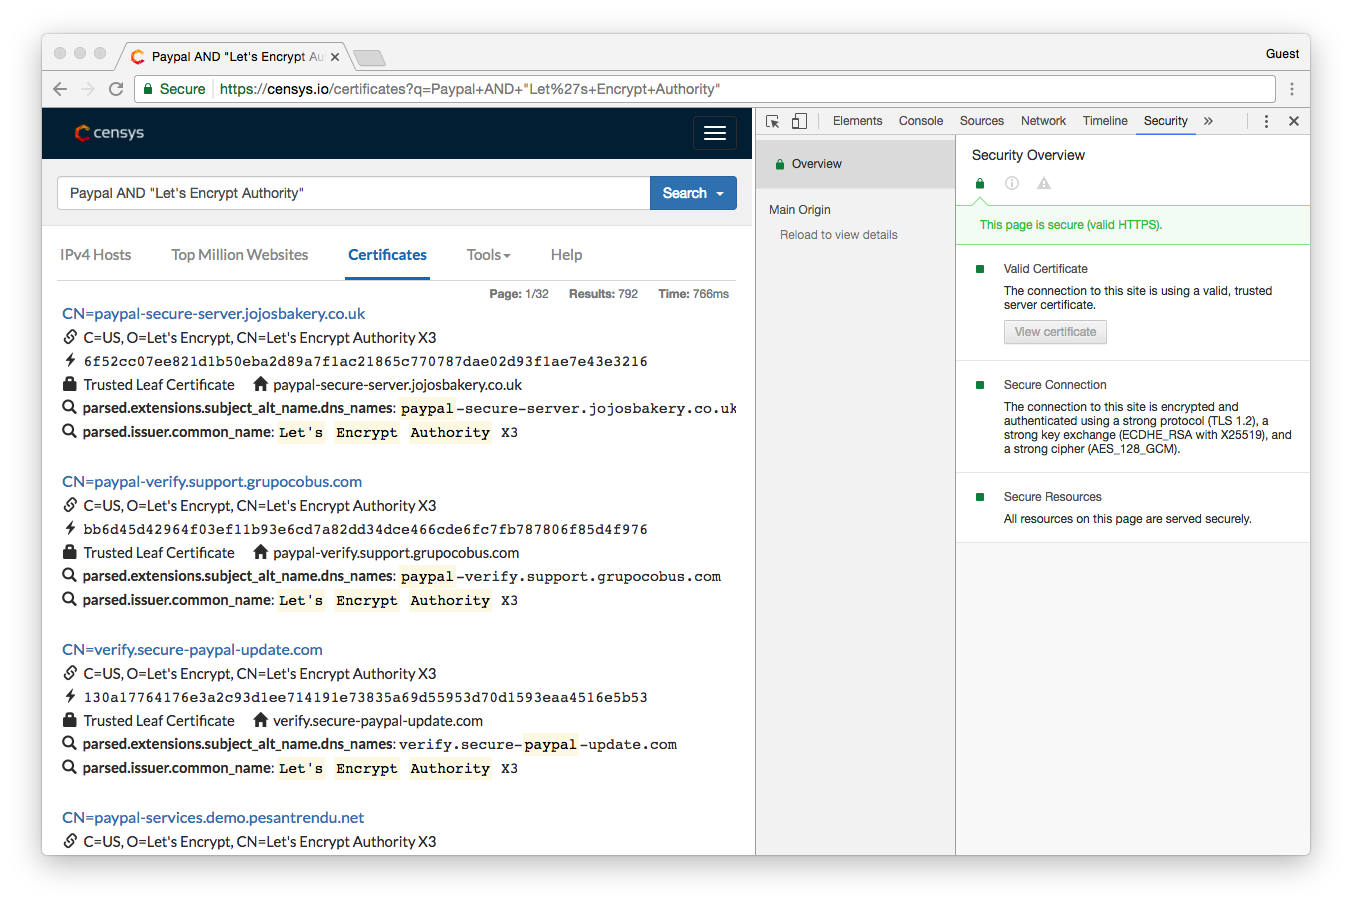Select Overview in Security sidebar
1352x905 pixels.
[856, 164]
